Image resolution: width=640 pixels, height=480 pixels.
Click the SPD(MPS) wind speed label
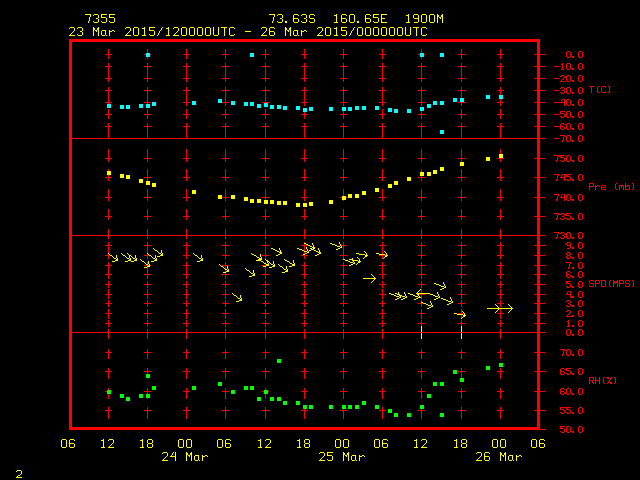coord(611,284)
